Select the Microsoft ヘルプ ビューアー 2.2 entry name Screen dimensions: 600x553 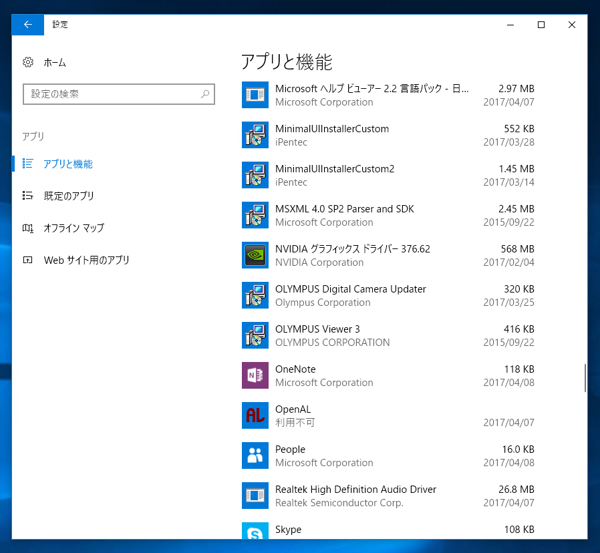[x=372, y=89]
